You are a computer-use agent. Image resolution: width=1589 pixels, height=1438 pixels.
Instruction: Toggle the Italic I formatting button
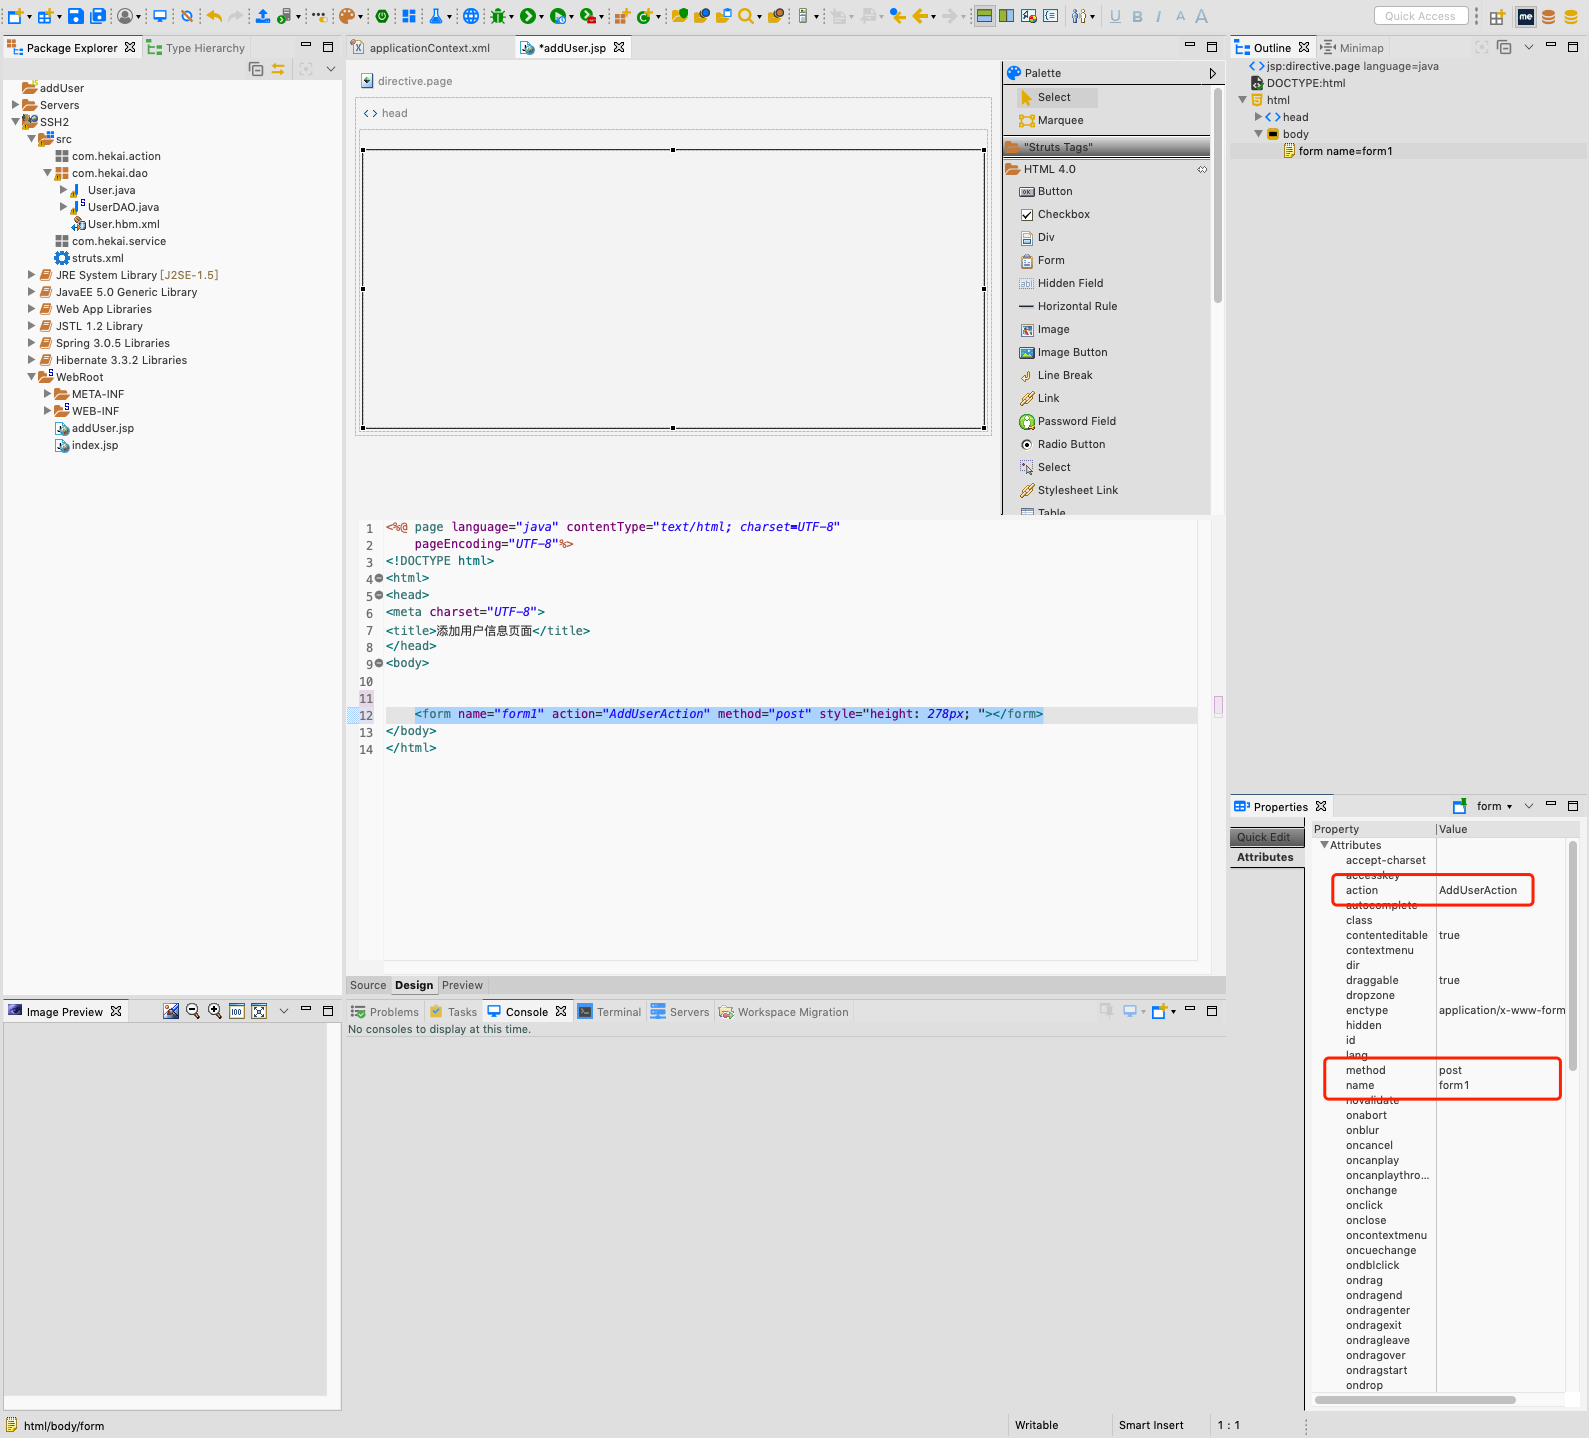pyautogui.click(x=1158, y=16)
